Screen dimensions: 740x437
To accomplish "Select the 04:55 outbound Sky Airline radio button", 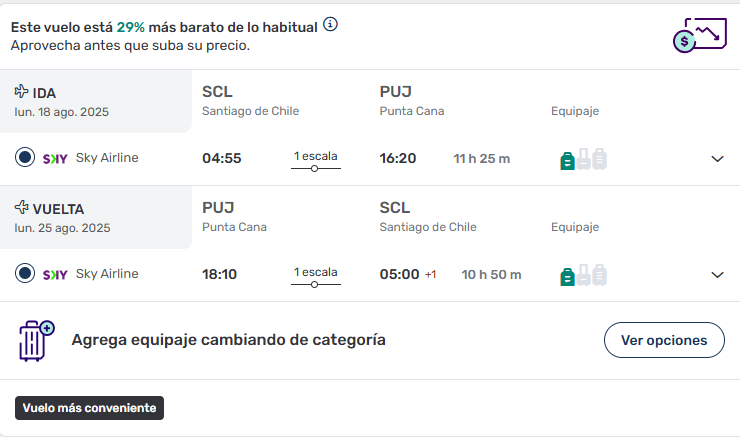I will click(25, 157).
